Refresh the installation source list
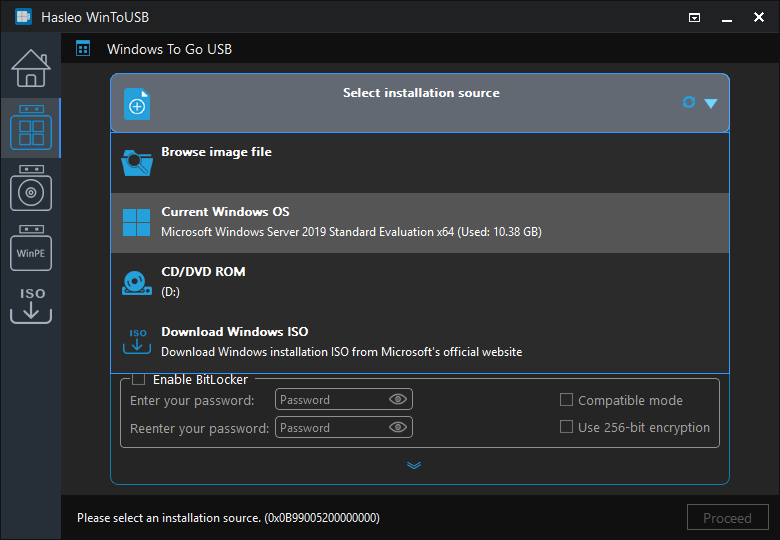 [x=688, y=102]
